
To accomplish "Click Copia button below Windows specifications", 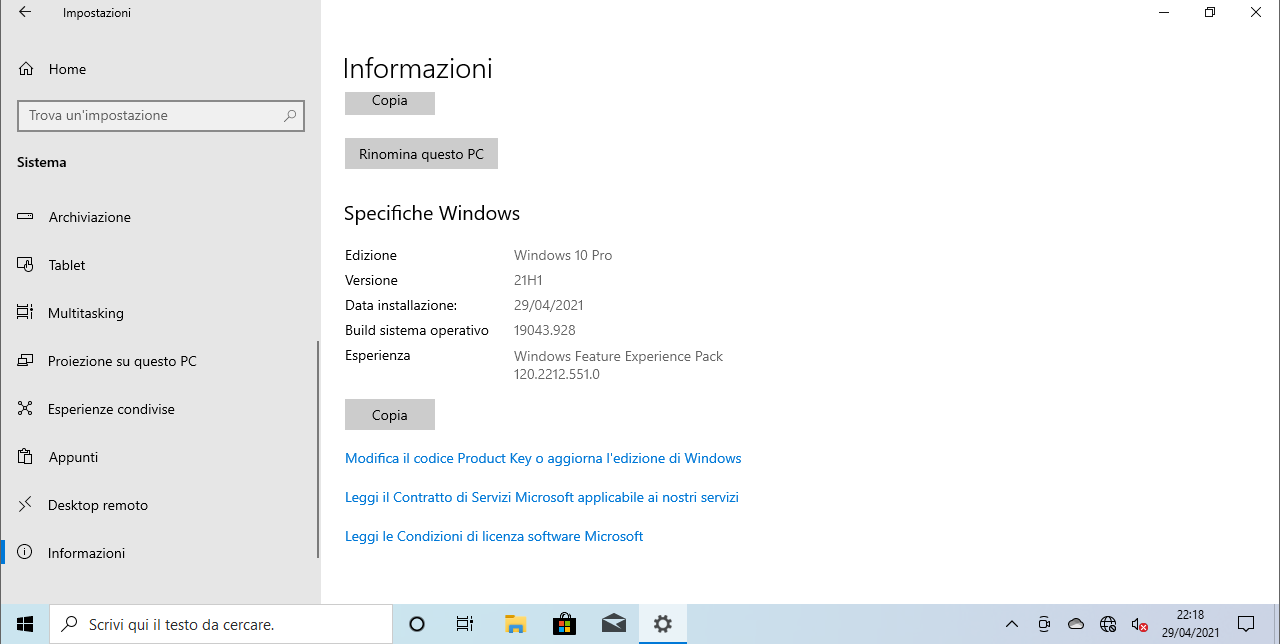I will pos(390,415).
